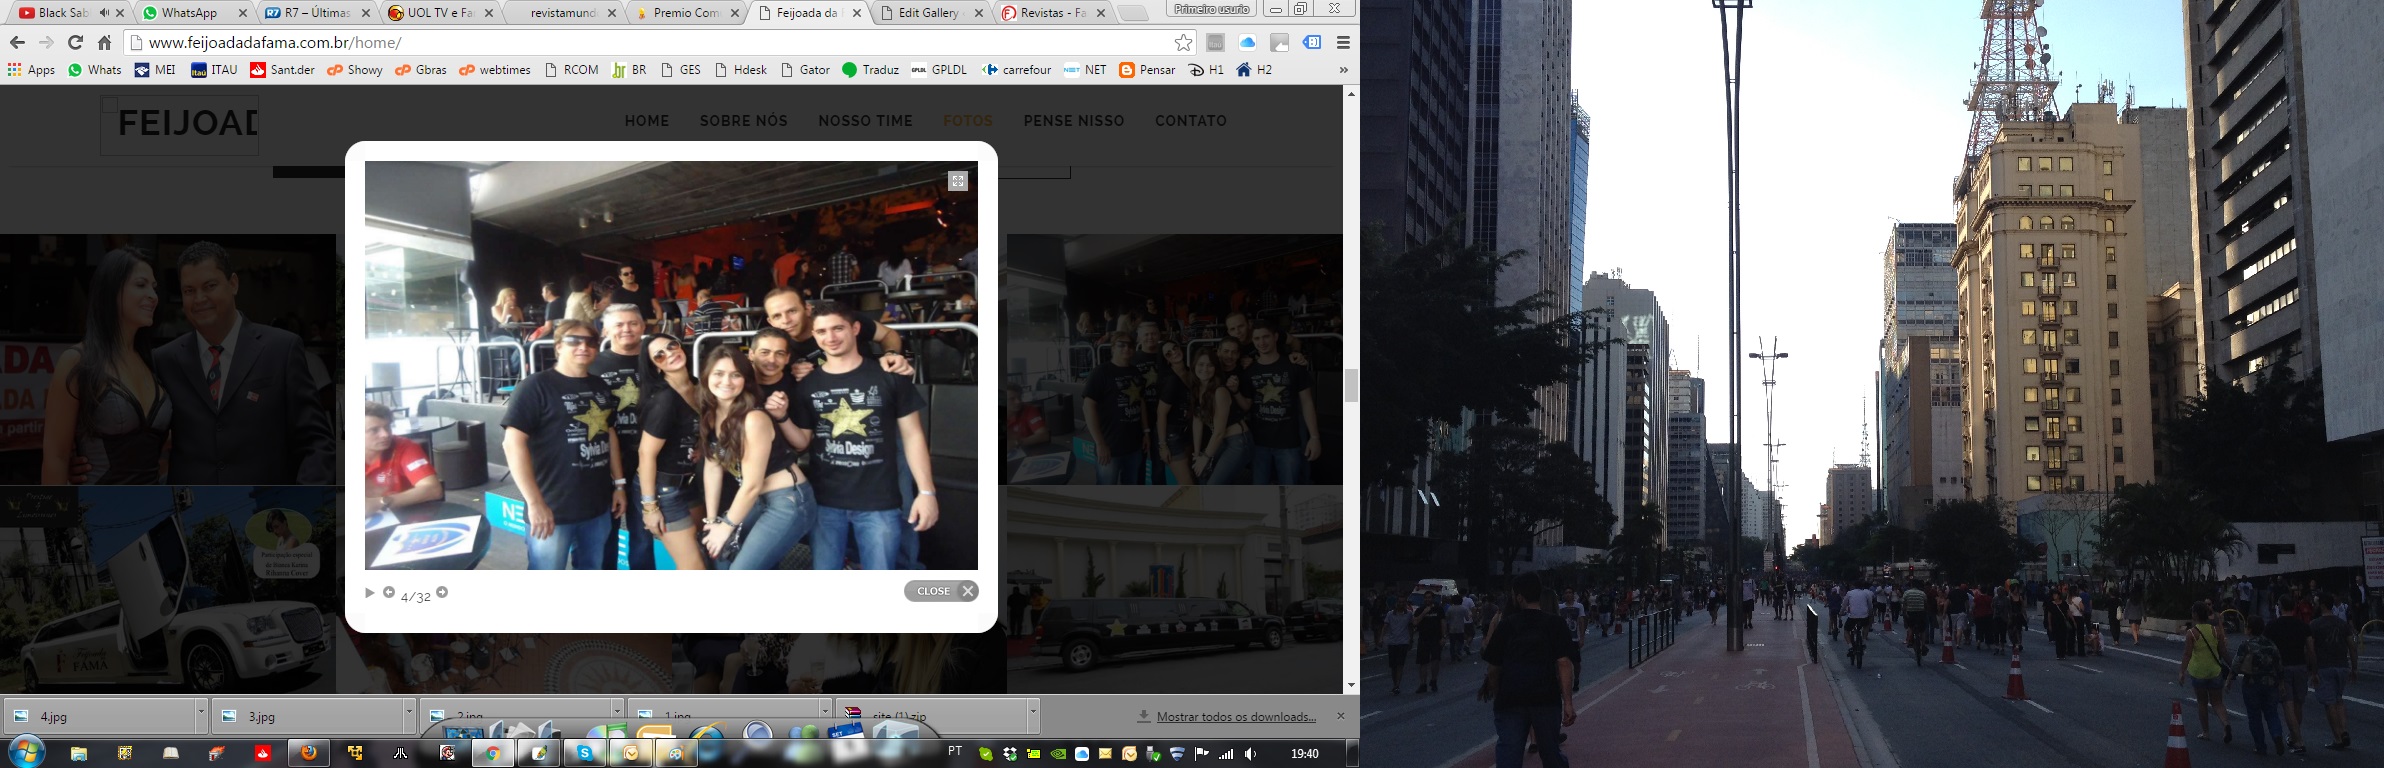The image size is (2384, 768).
Task: Open the ITAU bookmark
Action: coord(214,70)
